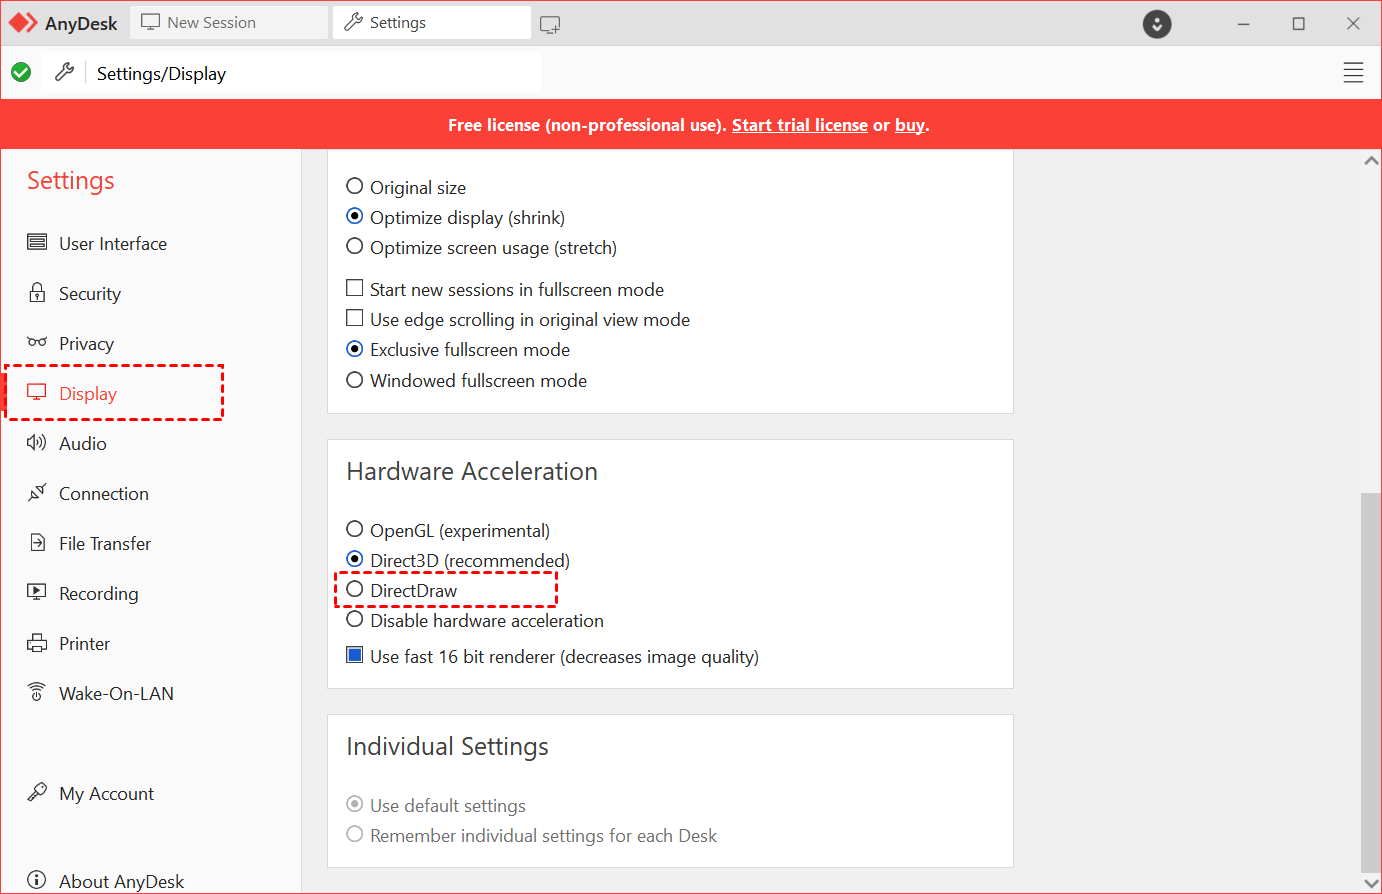Open the File Transfer settings page
This screenshot has height=894, width=1382.
(105, 543)
